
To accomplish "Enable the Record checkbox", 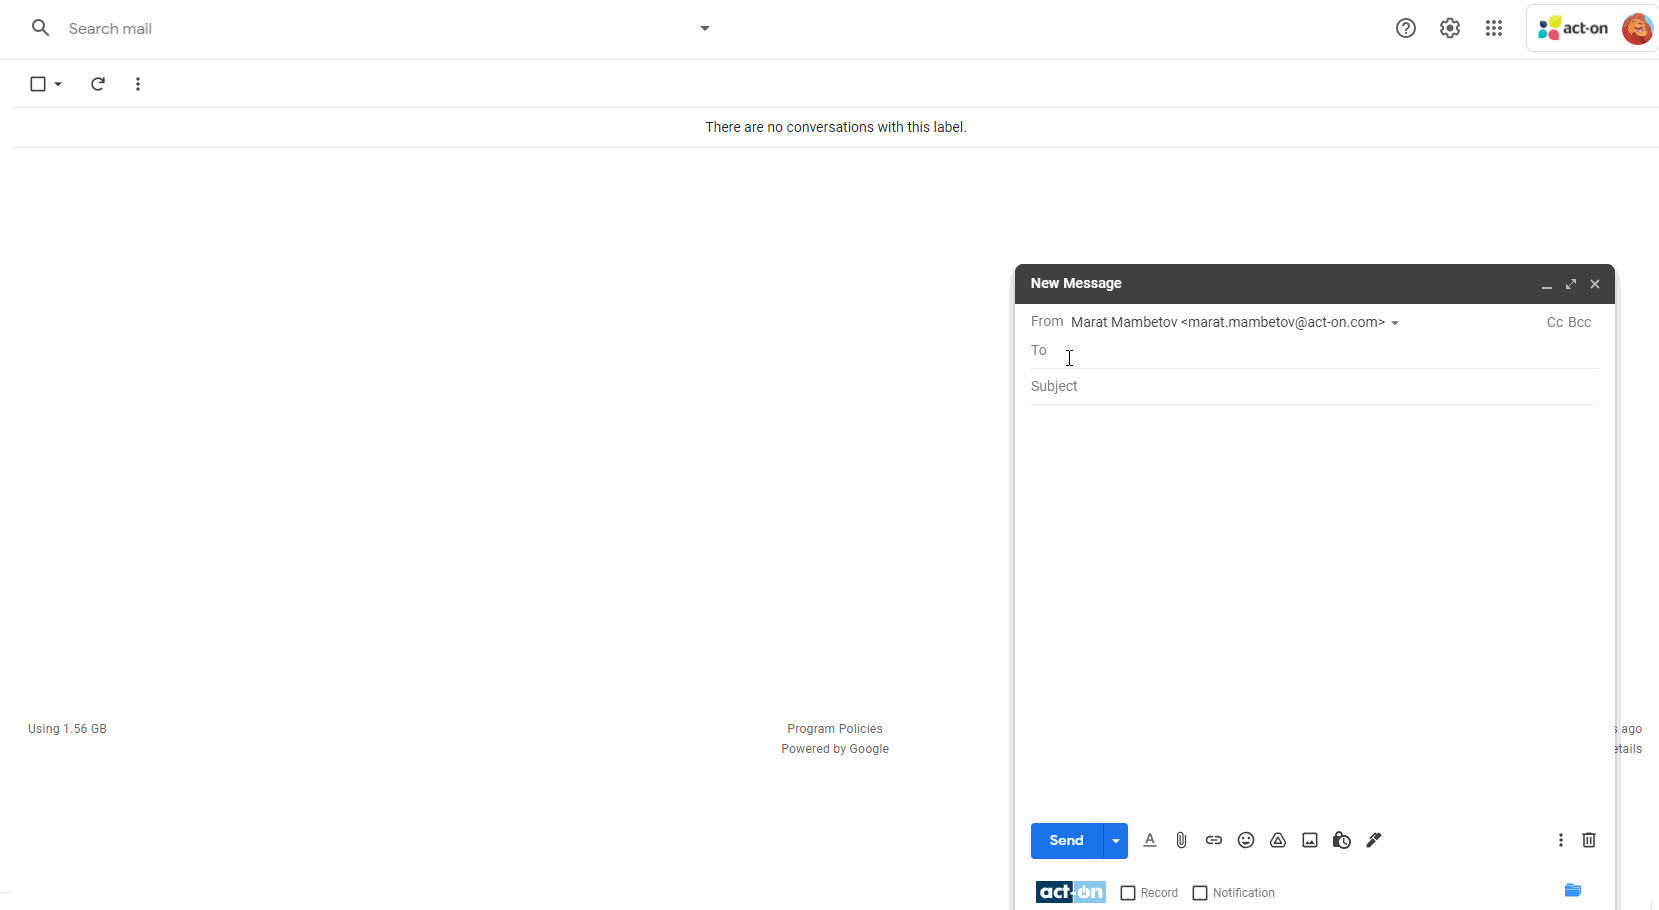I will point(1129,892).
